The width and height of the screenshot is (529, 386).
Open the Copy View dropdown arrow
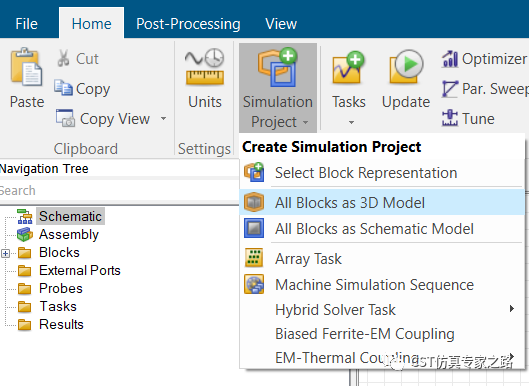(x=164, y=118)
